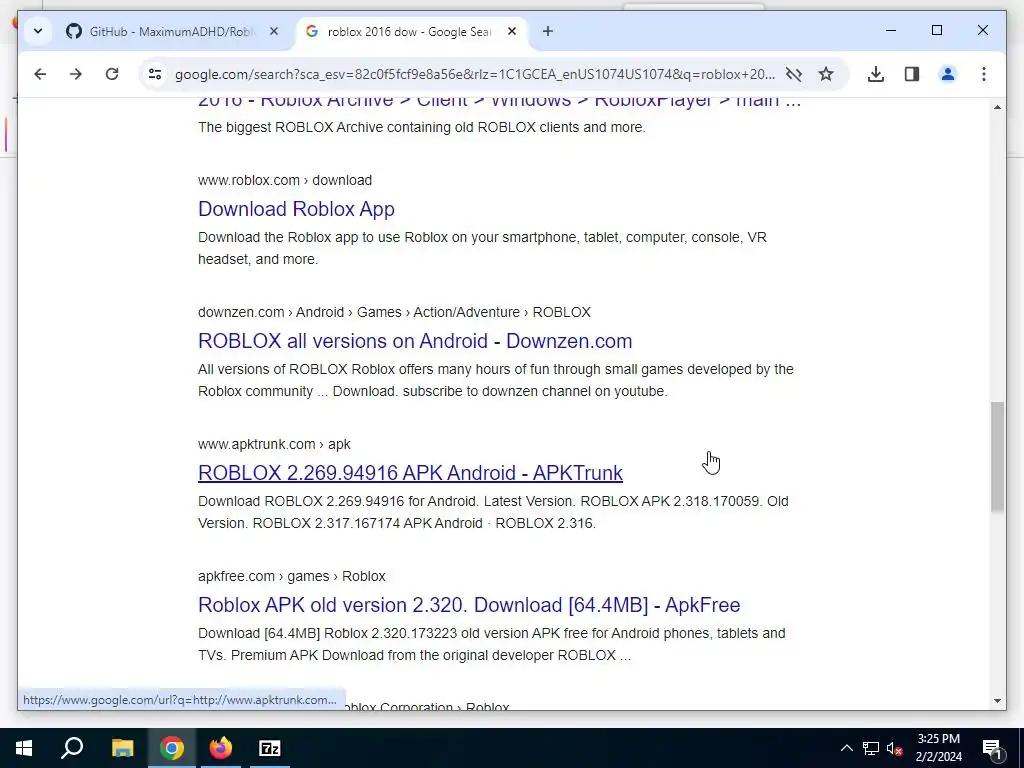
Task: Click www.apktrunk.com › apk breadcrumb
Action: click(274, 444)
